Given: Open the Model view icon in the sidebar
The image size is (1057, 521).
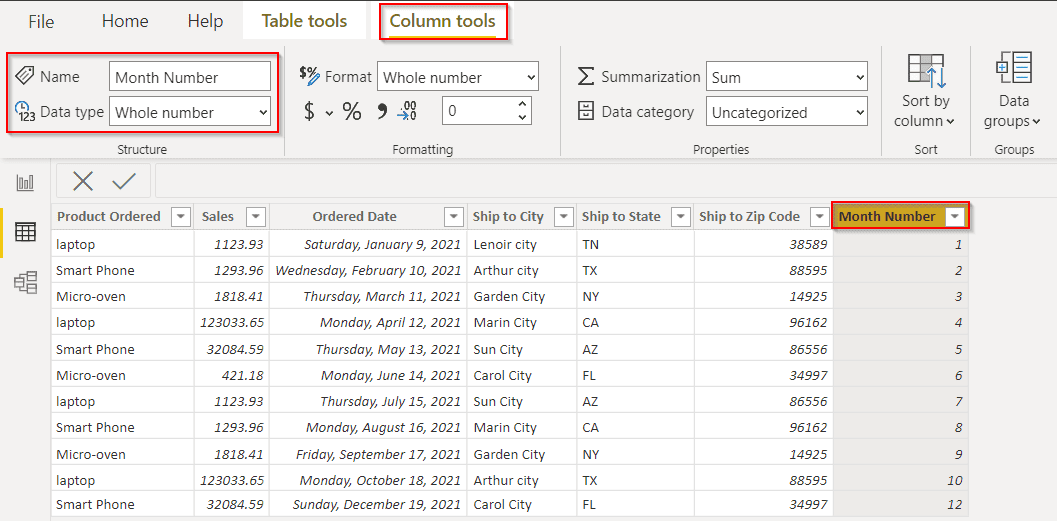Looking at the screenshot, I should tap(25, 282).
